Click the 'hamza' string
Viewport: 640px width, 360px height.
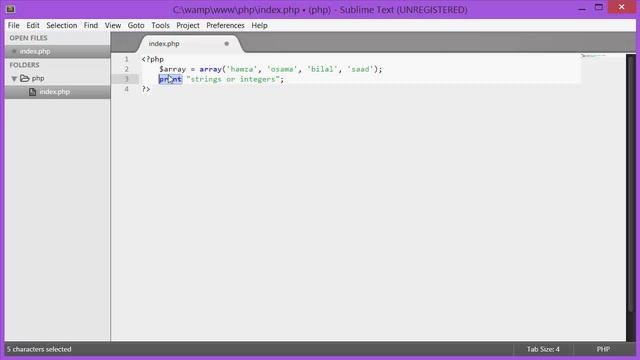click(242, 69)
